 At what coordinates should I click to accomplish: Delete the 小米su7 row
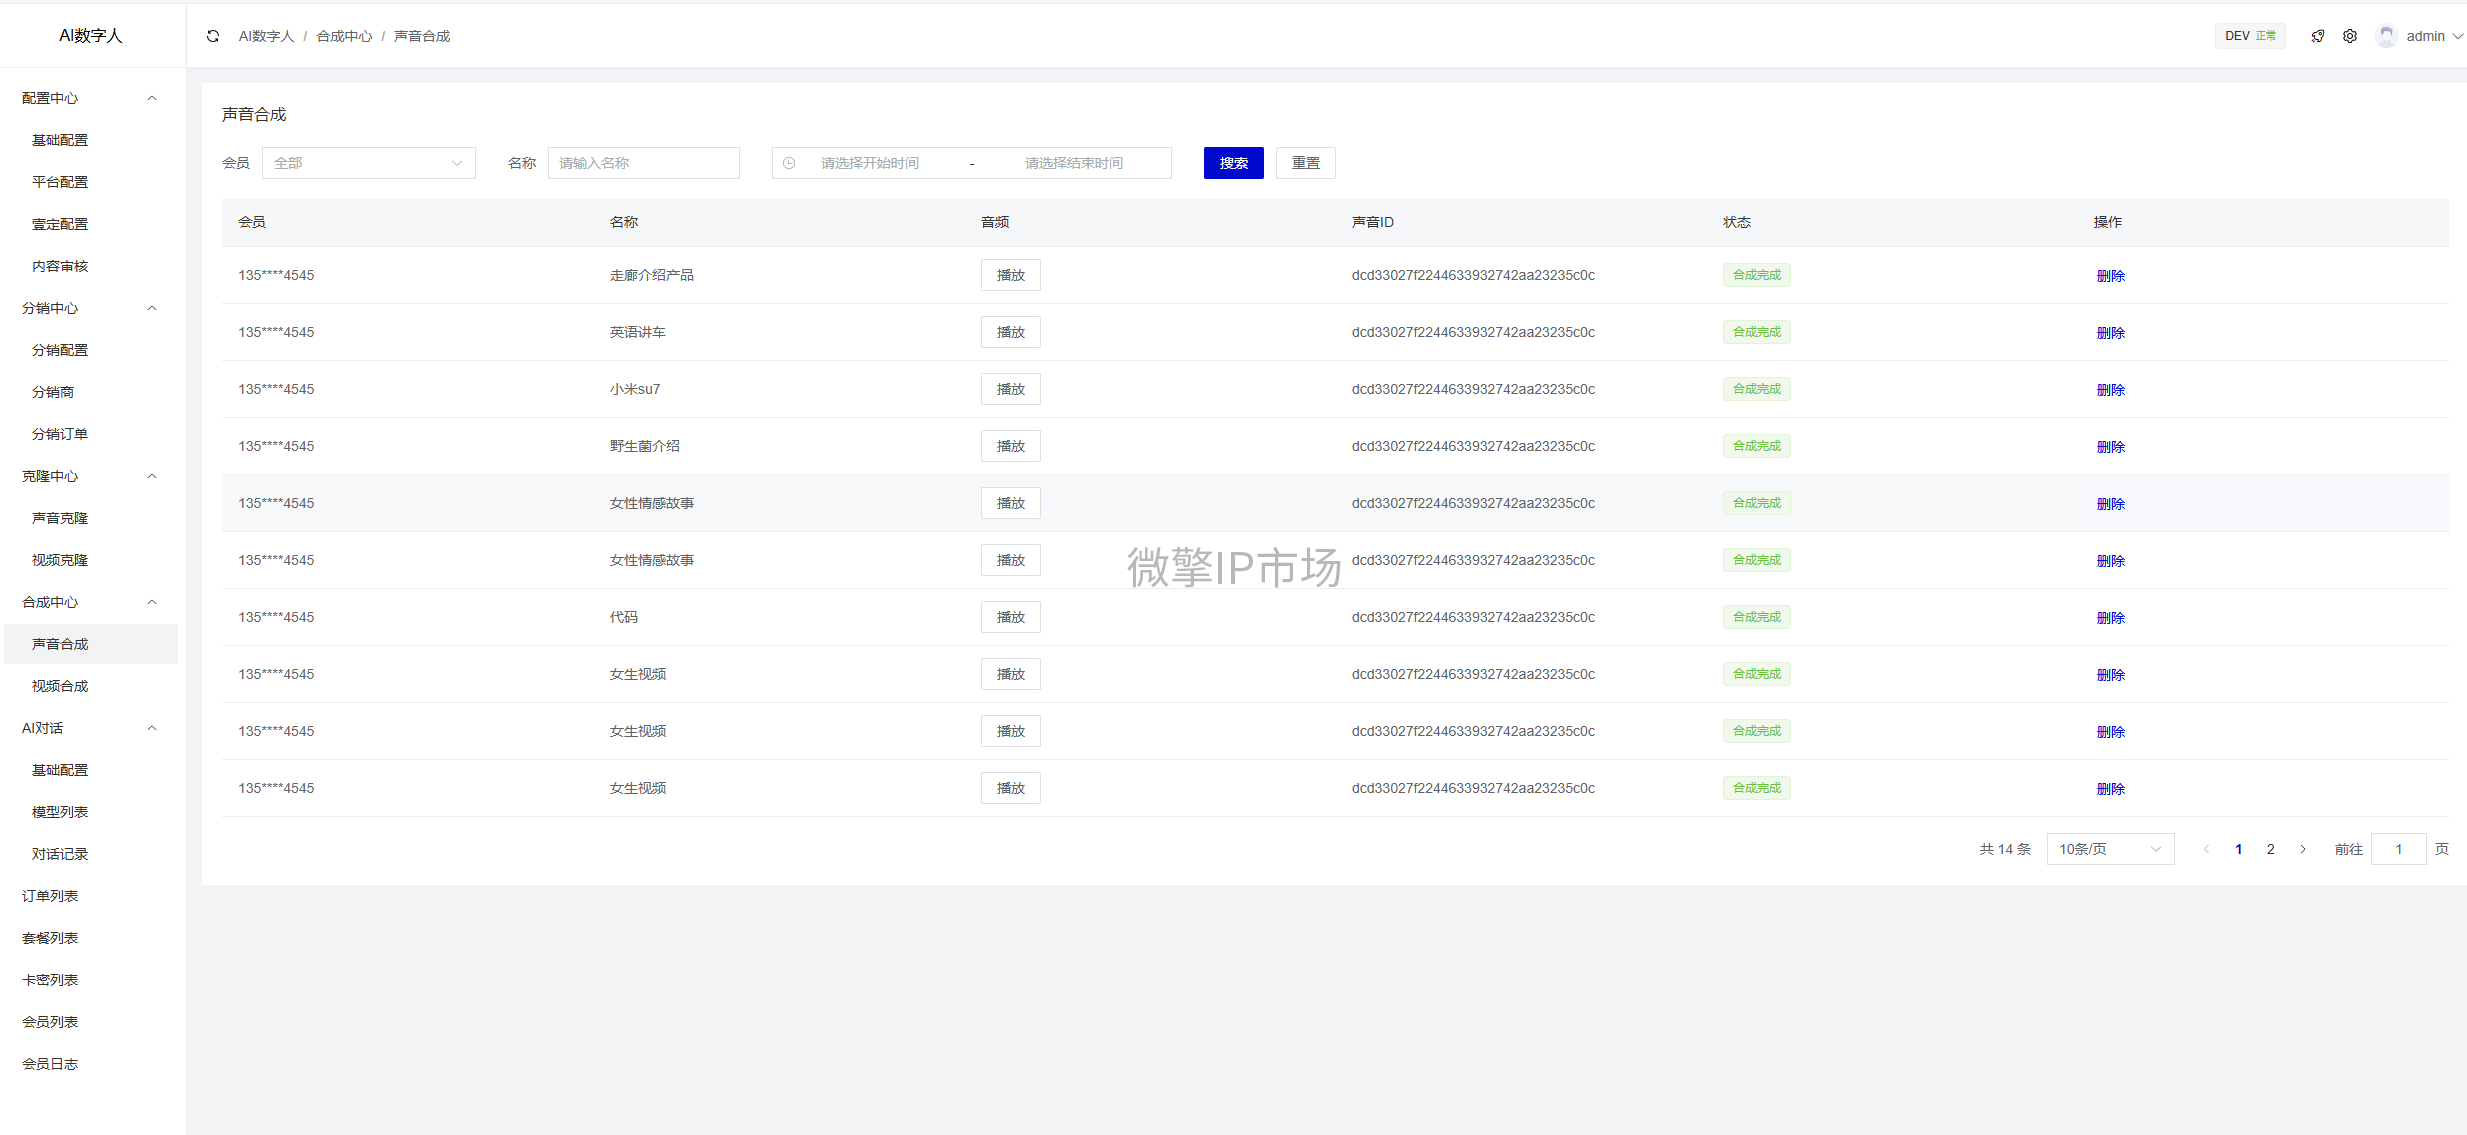(2110, 390)
